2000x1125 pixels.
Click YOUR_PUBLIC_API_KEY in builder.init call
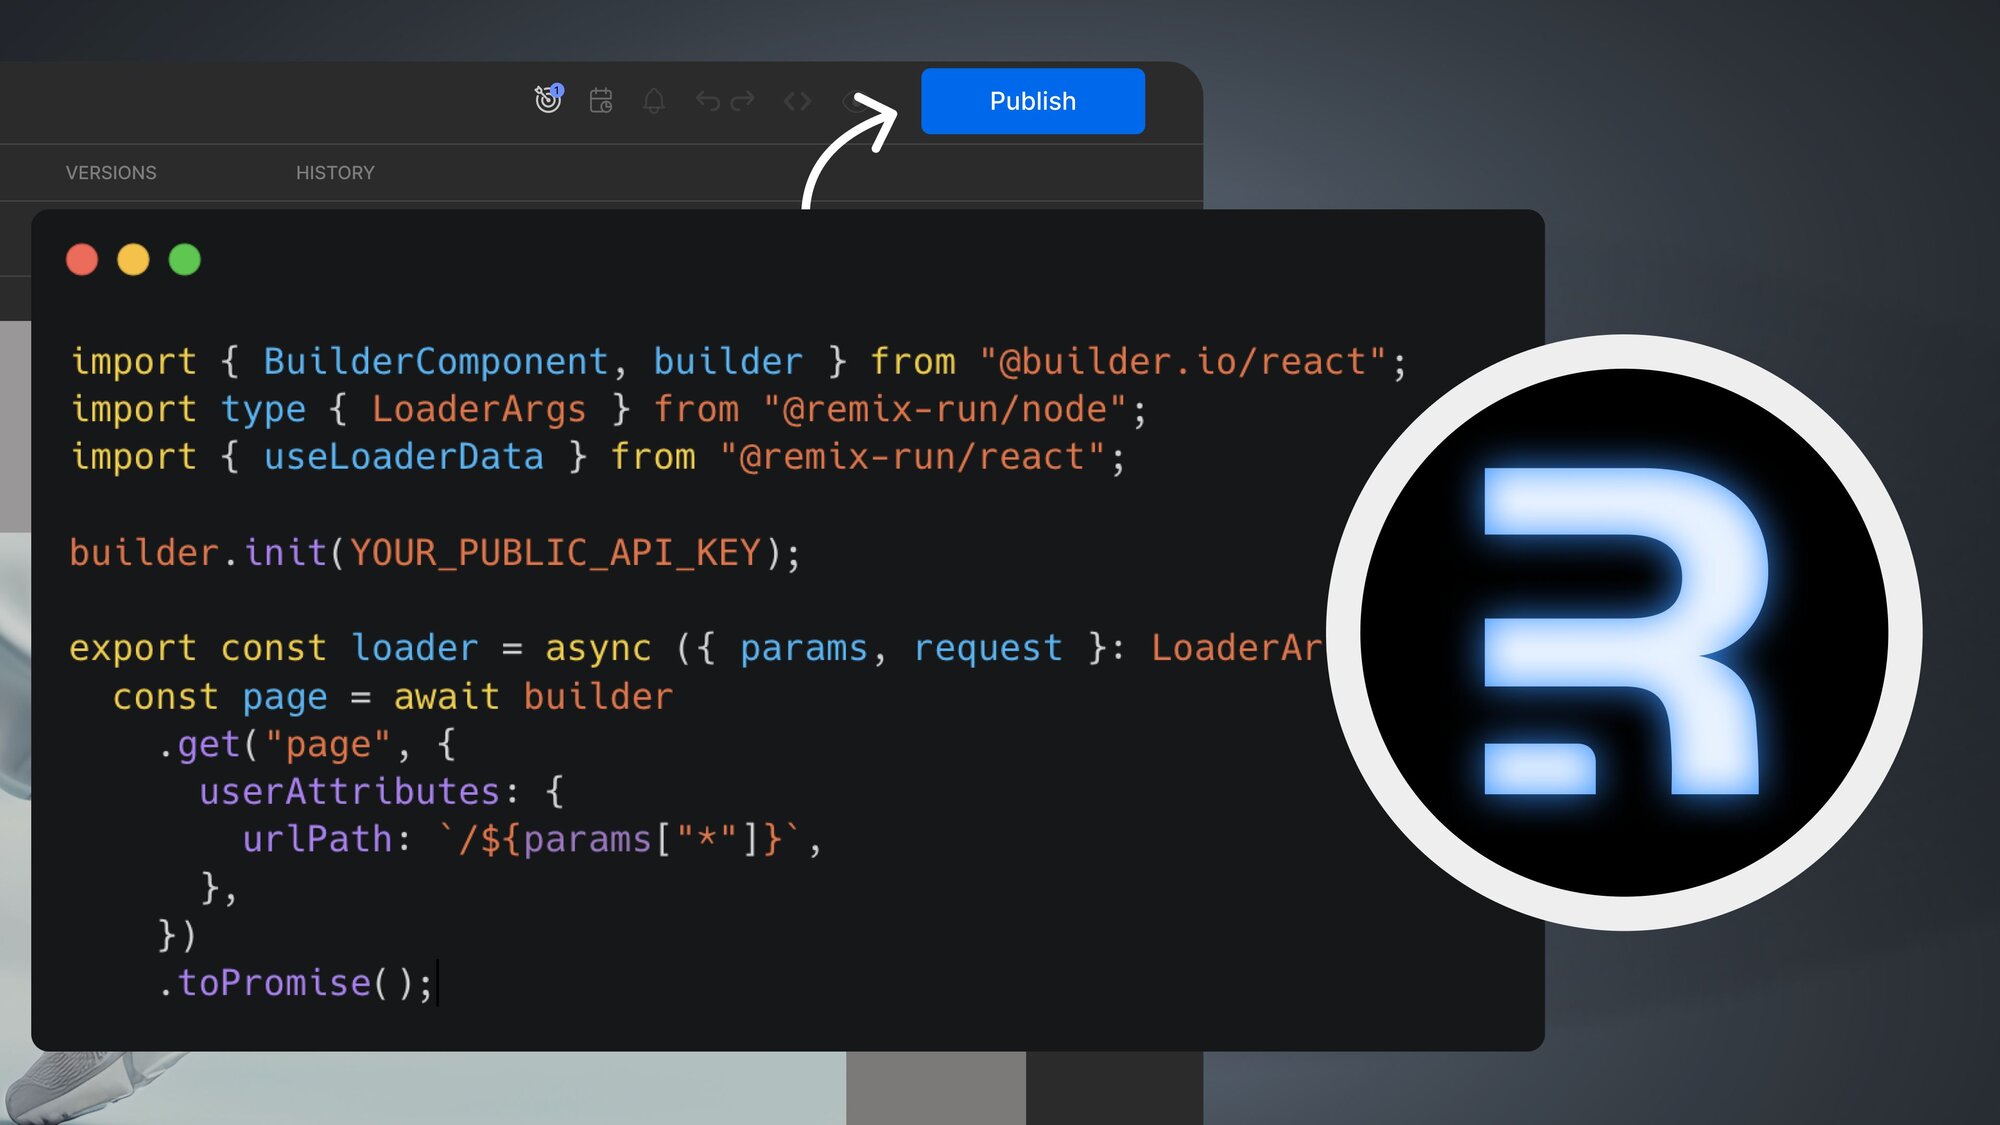pyautogui.click(x=555, y=553)
